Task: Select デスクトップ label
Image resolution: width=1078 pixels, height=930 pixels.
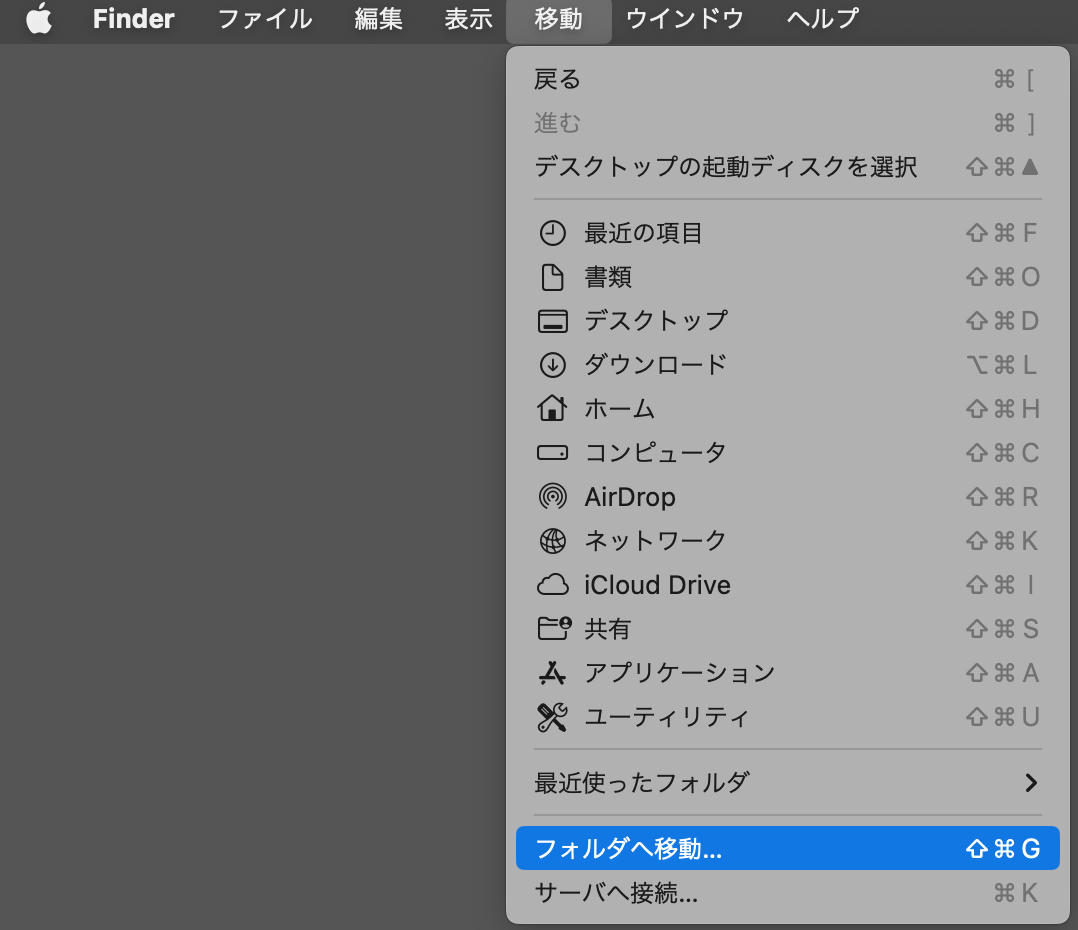Action: 655,321
